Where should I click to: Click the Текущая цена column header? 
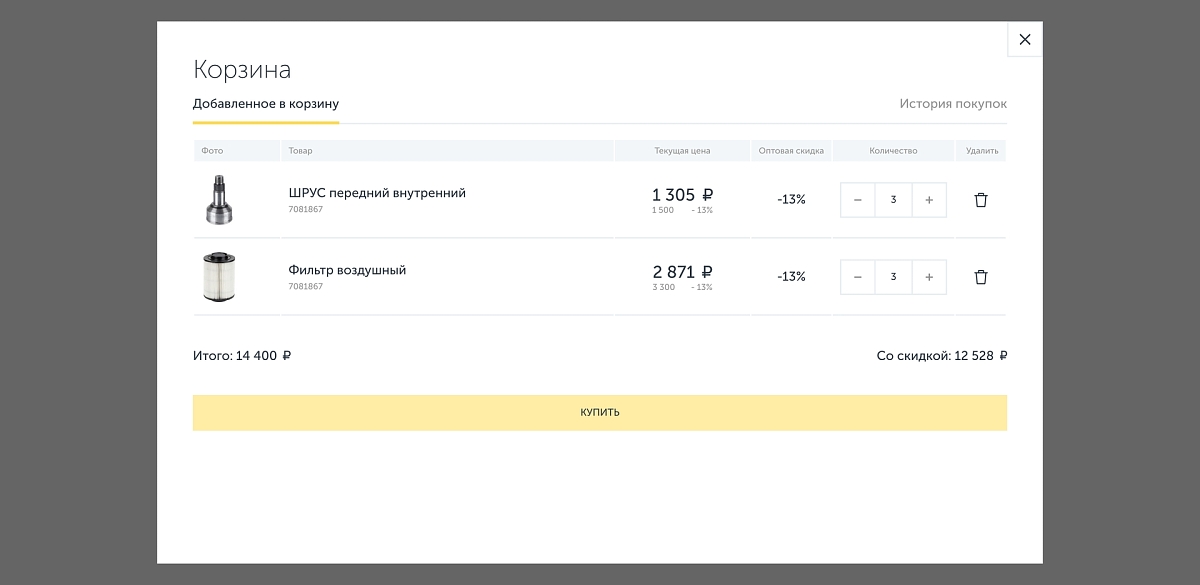[682, 151]
